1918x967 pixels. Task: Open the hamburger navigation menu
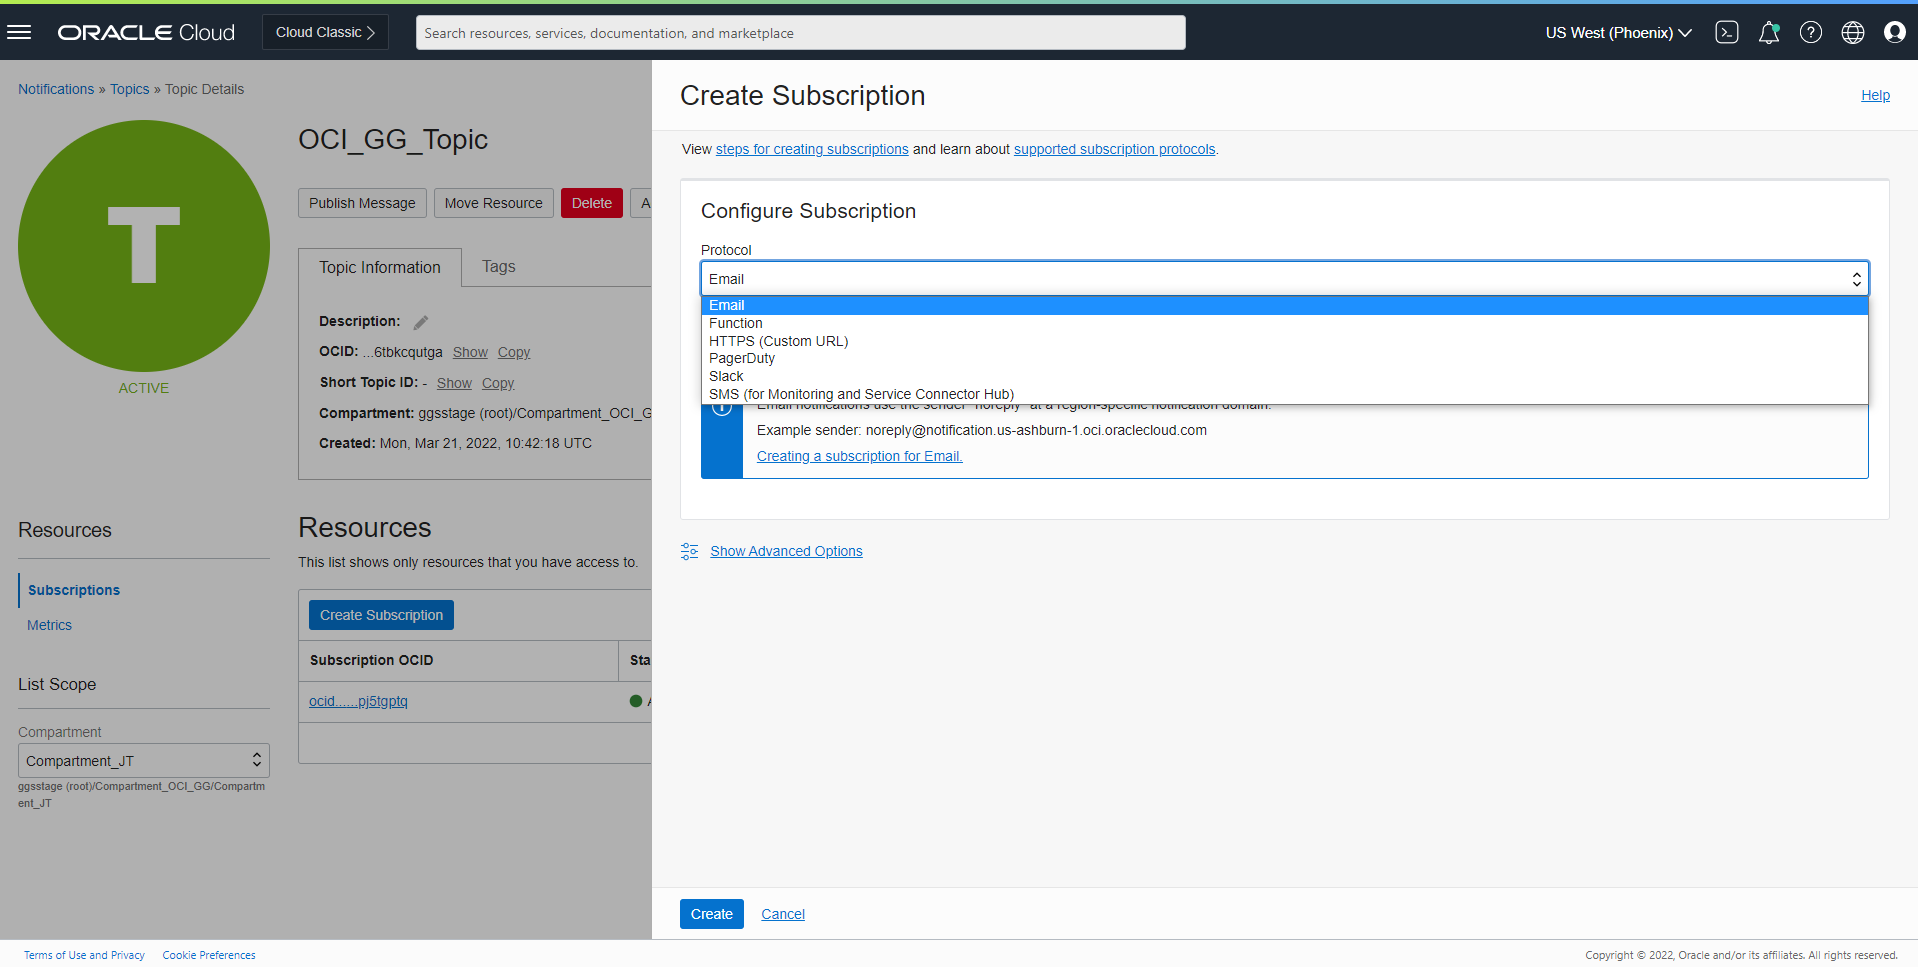(19, 32)
